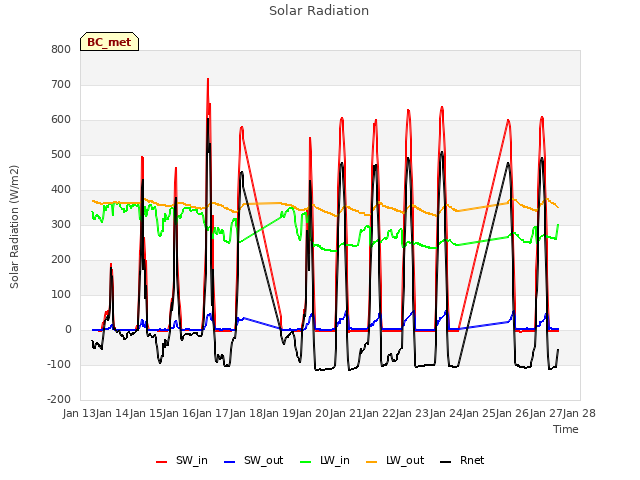Screen dimensions: 640x480
Task: Click the Solar Radiation chart title
Action: coord(319,11)
